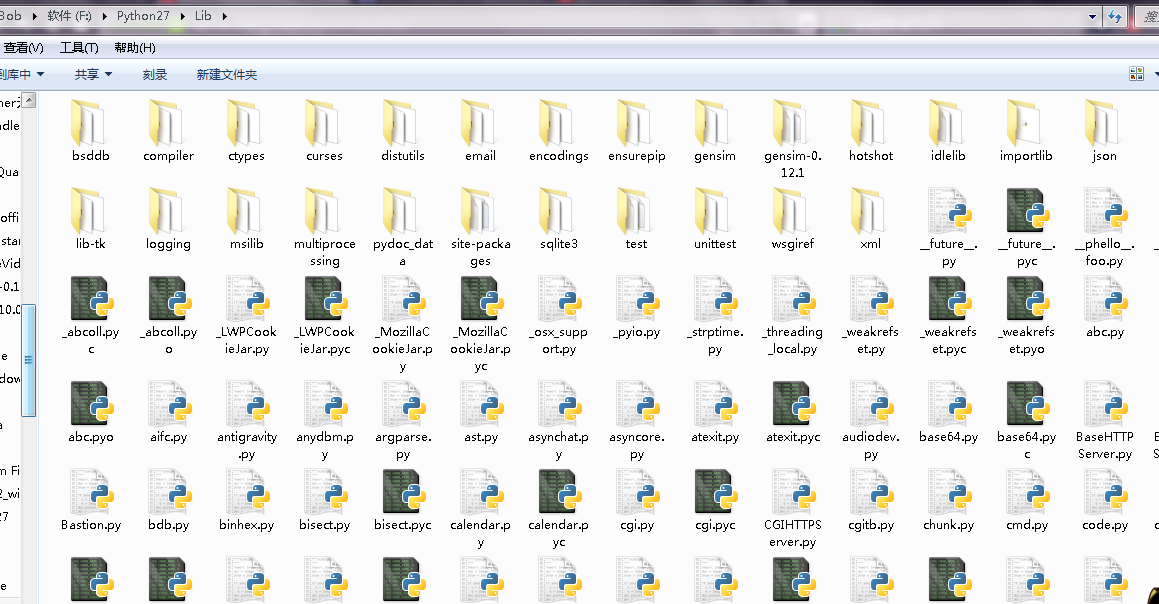Click the navigation pane scroll-up arrow
Image resolution: width=1159 pixels, height=604 pixels.
[x=29, y=99]
